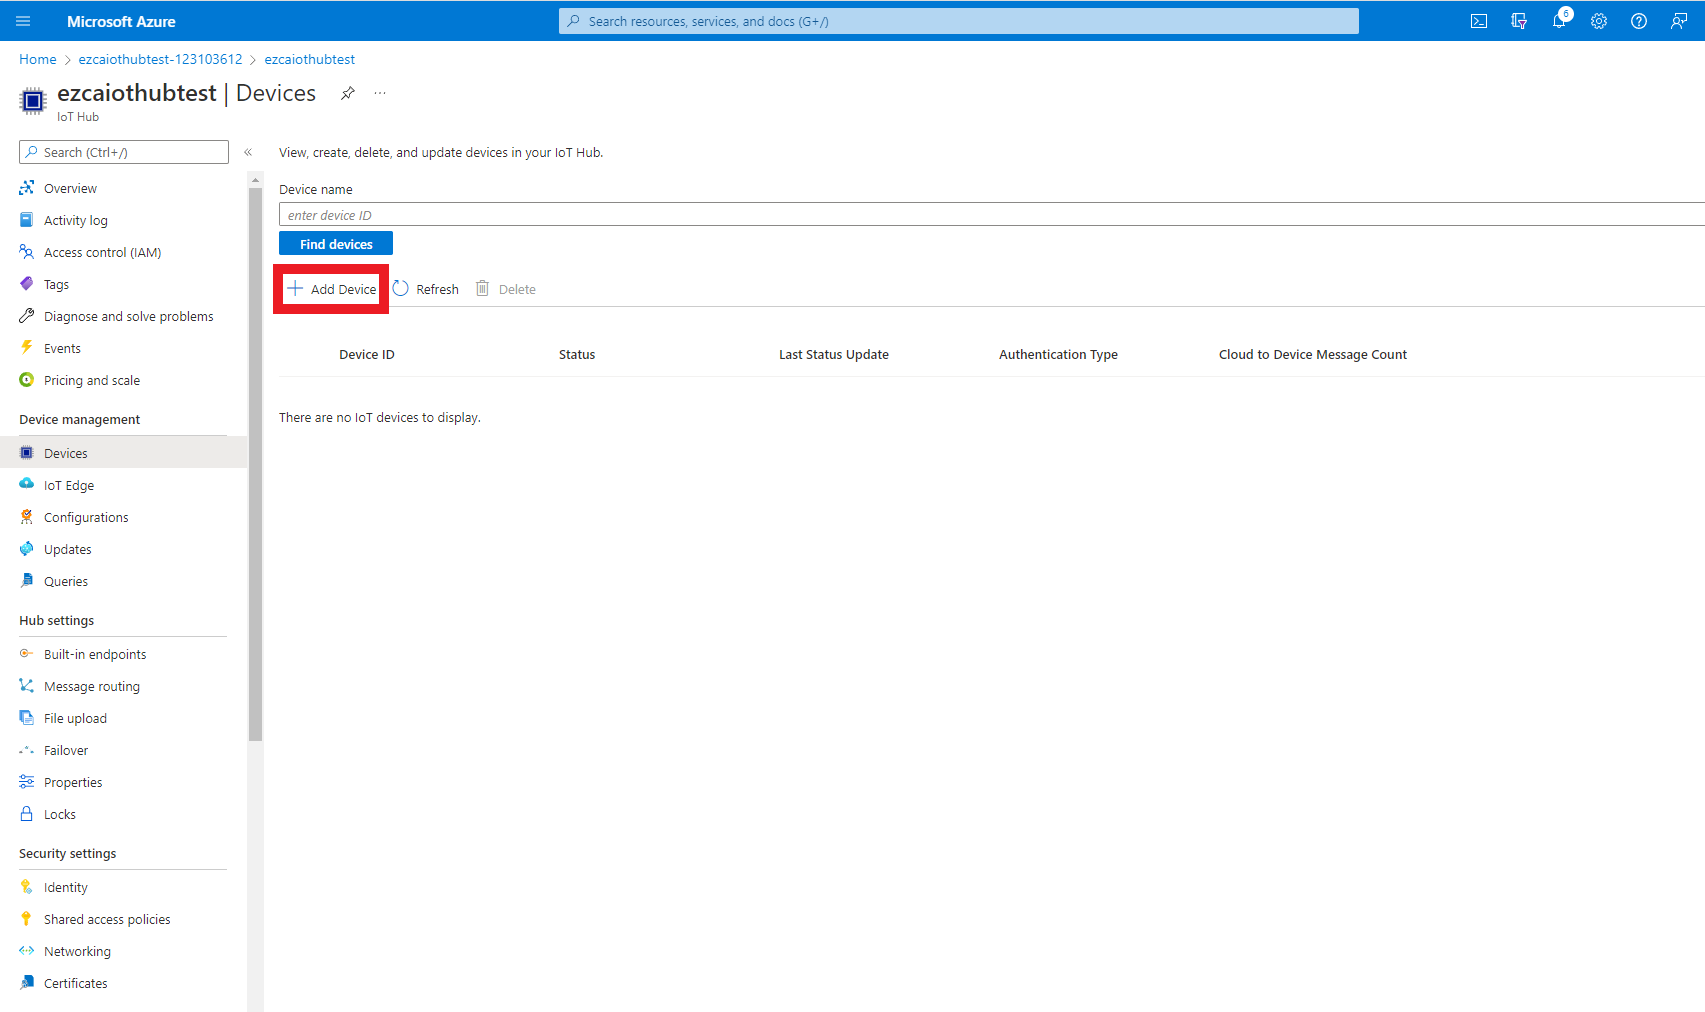
Task: Click the Built-in endpoints icon
Action: 27,654
